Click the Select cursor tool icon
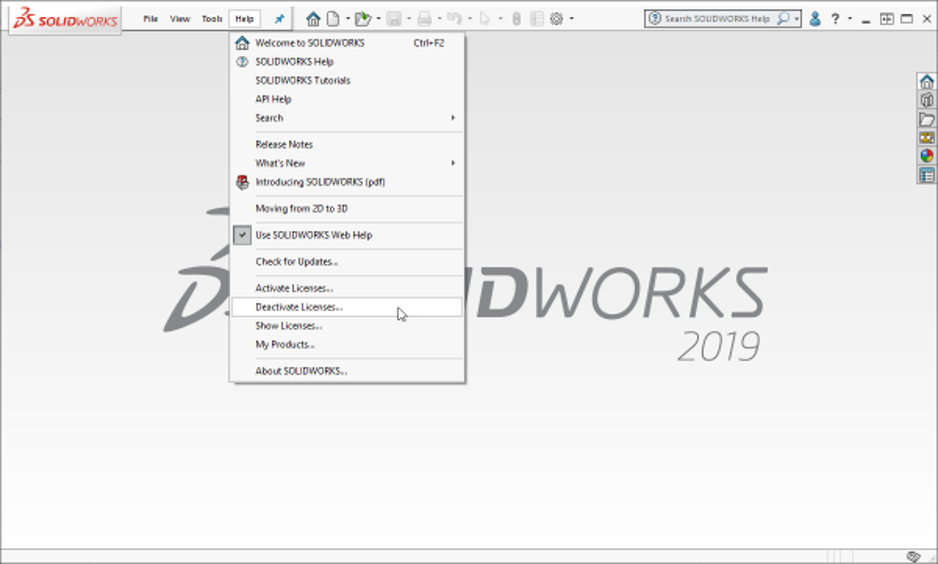 pyautogui.click(x=485, y=19)
